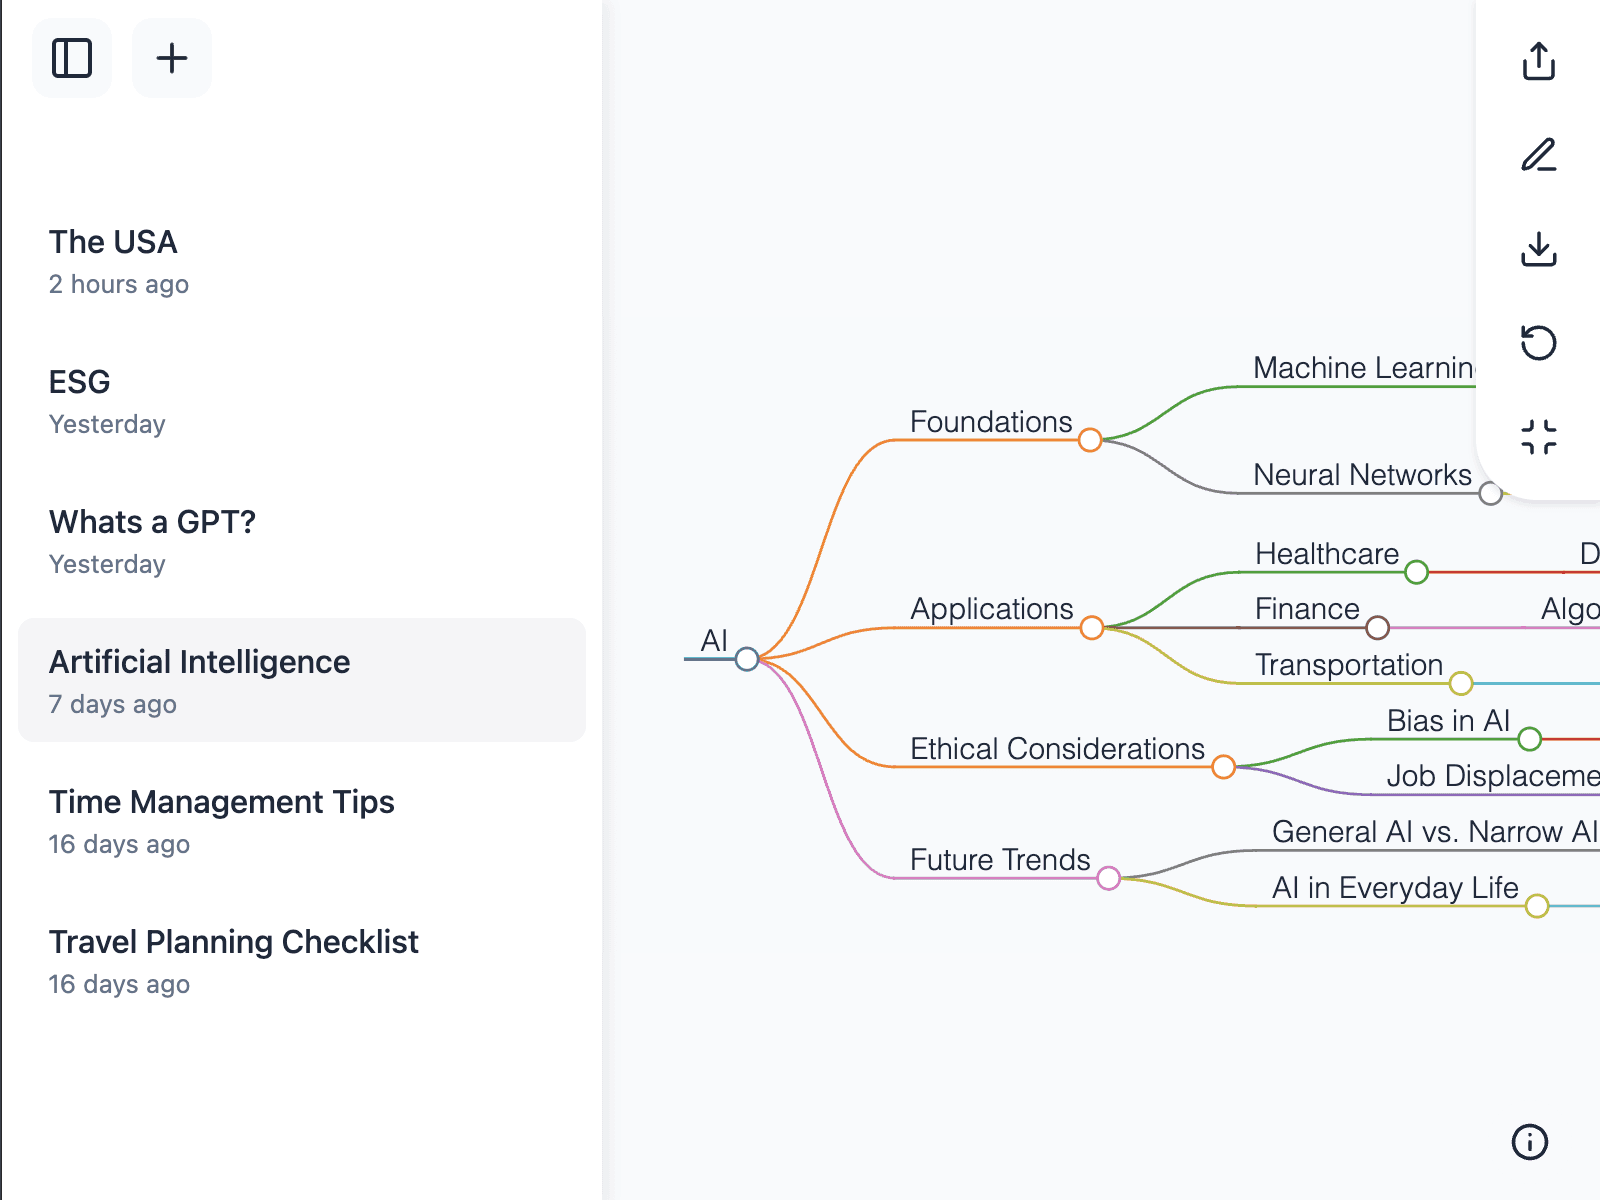This screenshot has height=1200, width=1600.
Task: Collapse the Foundations node circle
Action: (1090, 440)
